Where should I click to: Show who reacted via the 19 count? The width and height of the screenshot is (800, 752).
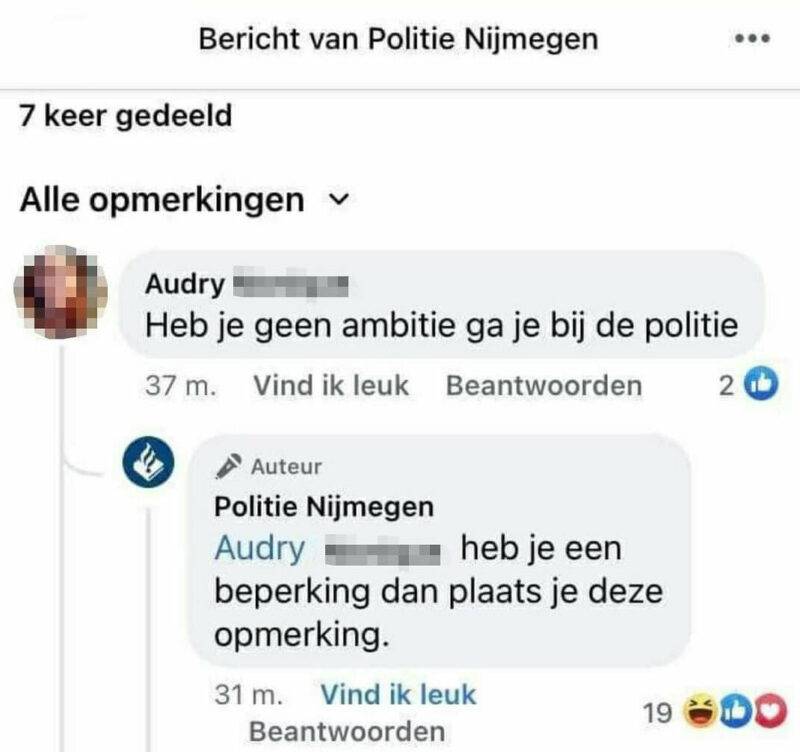(x=657, y=713)
